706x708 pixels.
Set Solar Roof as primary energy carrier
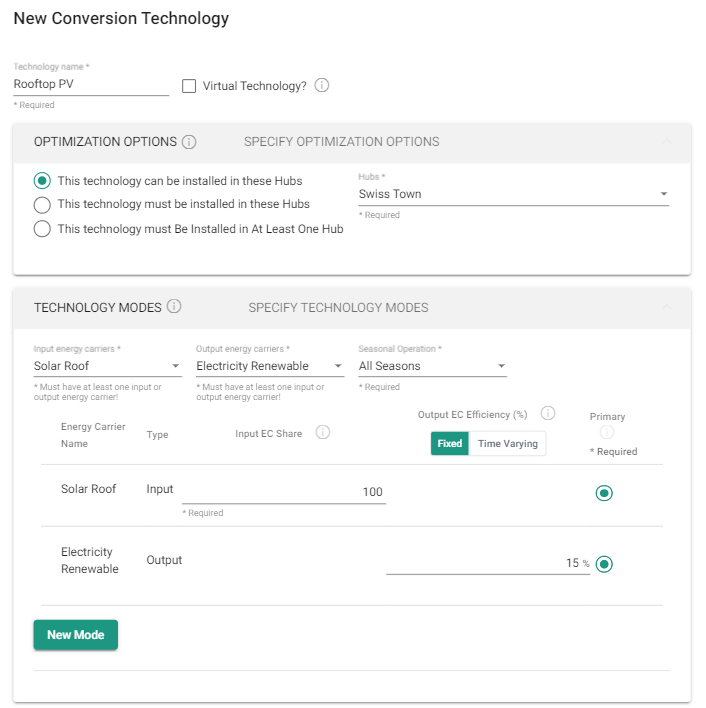(604, 493)
